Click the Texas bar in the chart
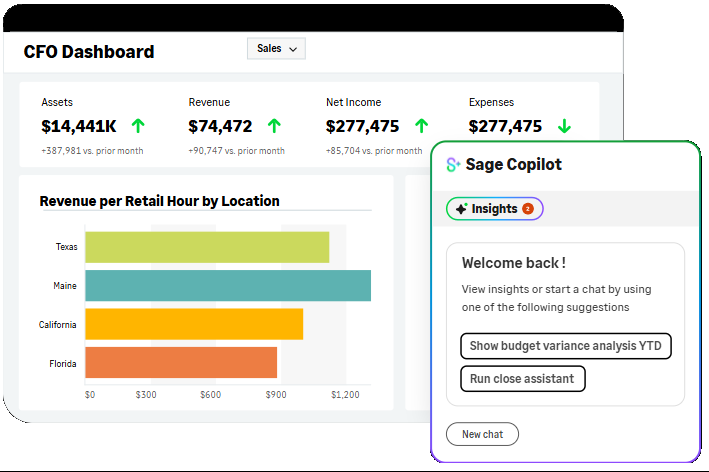 coord(207,247)
